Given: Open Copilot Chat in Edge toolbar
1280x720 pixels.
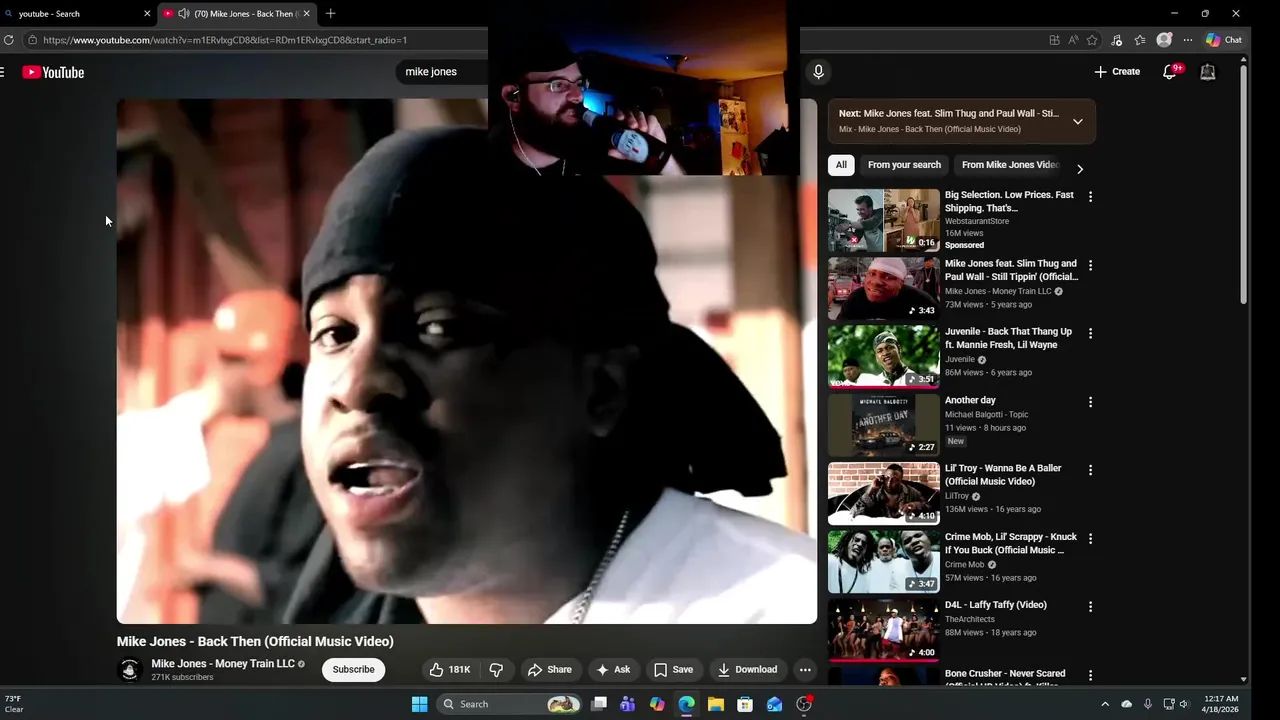Looking at the screenshot, I should (1224, 40).
